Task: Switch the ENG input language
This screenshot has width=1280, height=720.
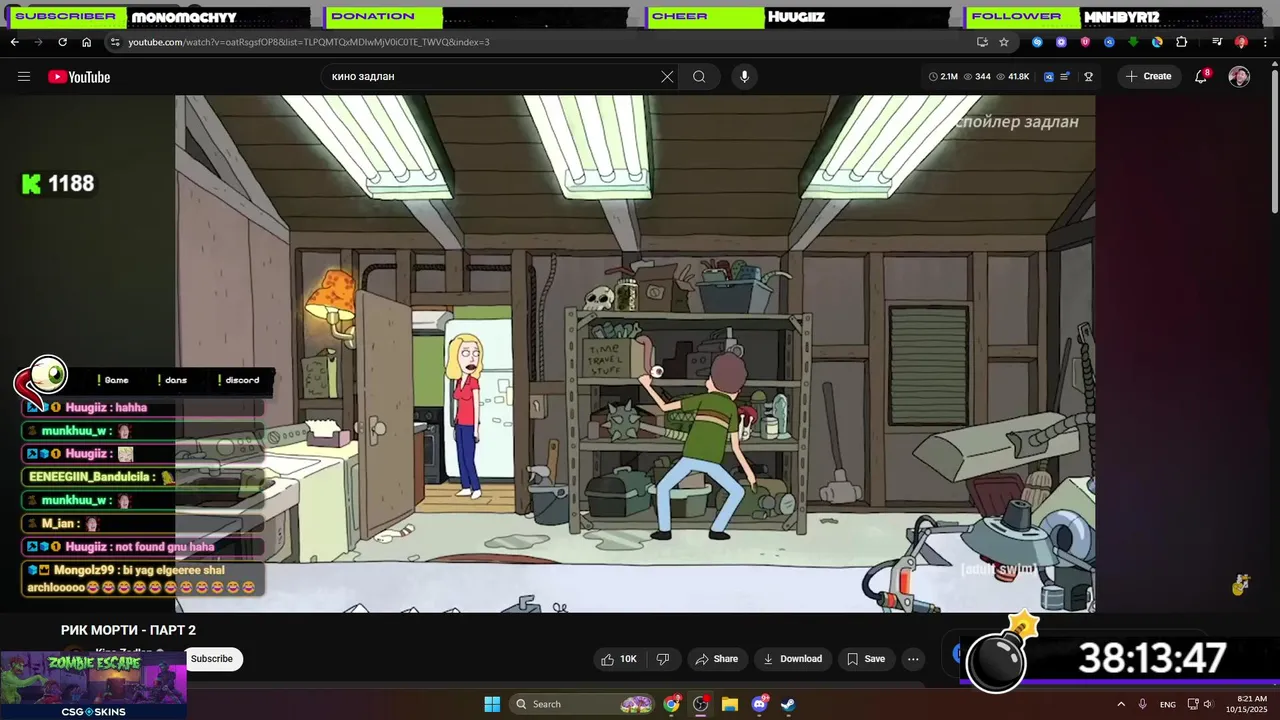Action: pos(1168,704)
